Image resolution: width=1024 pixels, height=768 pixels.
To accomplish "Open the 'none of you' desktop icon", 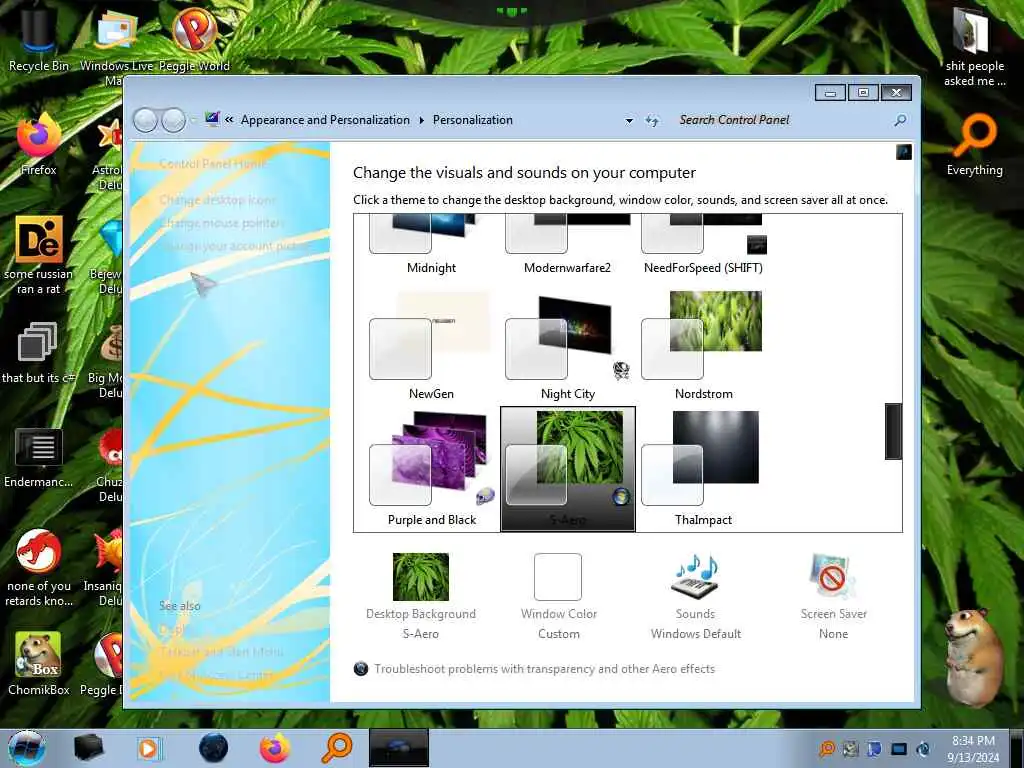I will tap(39, 567).
